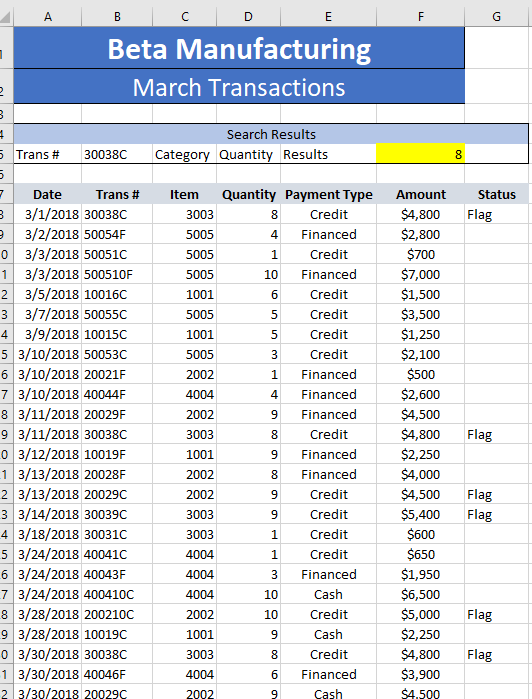Screen dimensions: 532x699
Task: Select transaction cell 10019C
Action: (117, 634)
